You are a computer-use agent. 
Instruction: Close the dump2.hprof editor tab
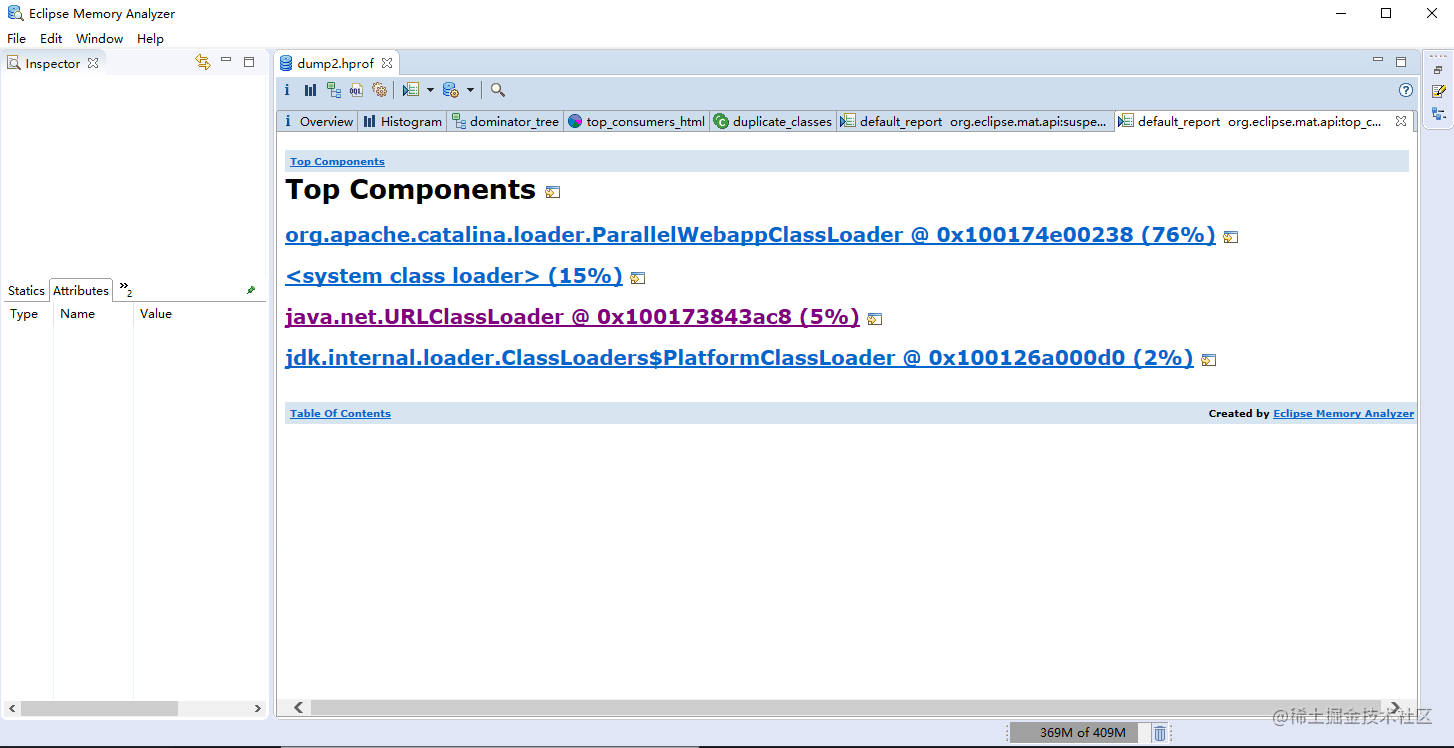[387, 63]
